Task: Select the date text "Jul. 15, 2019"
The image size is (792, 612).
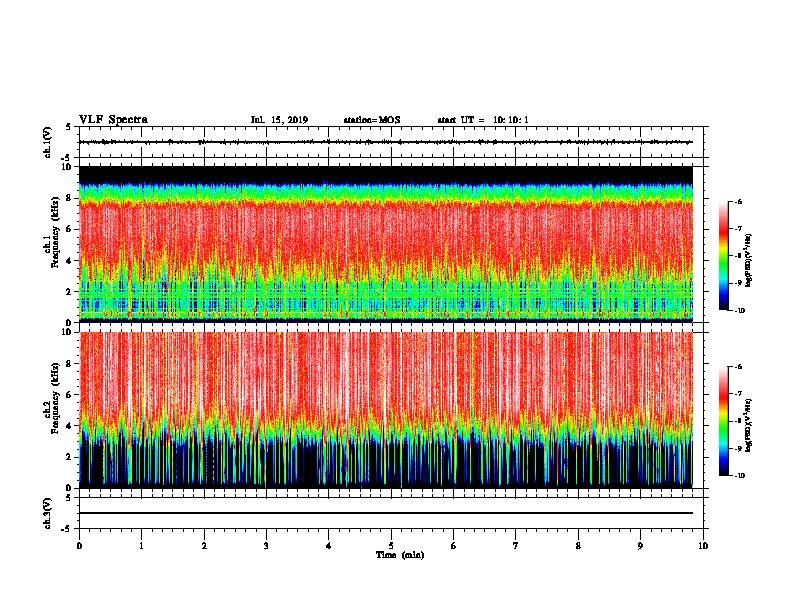Action: 279,120
